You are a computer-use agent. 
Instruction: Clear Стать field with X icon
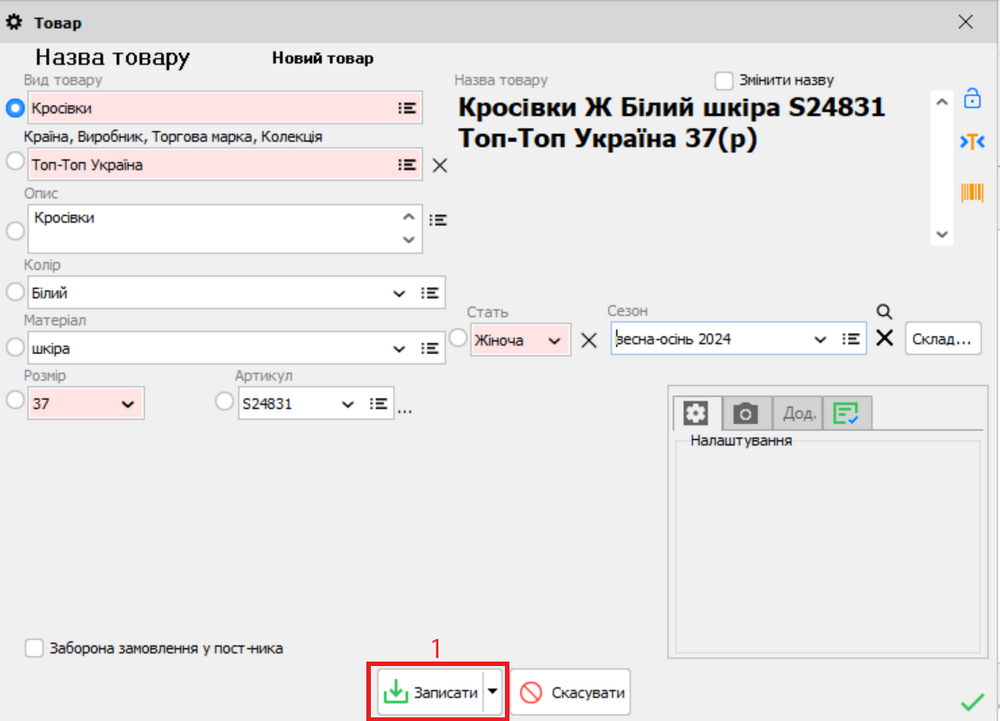(x=589, y=340)
